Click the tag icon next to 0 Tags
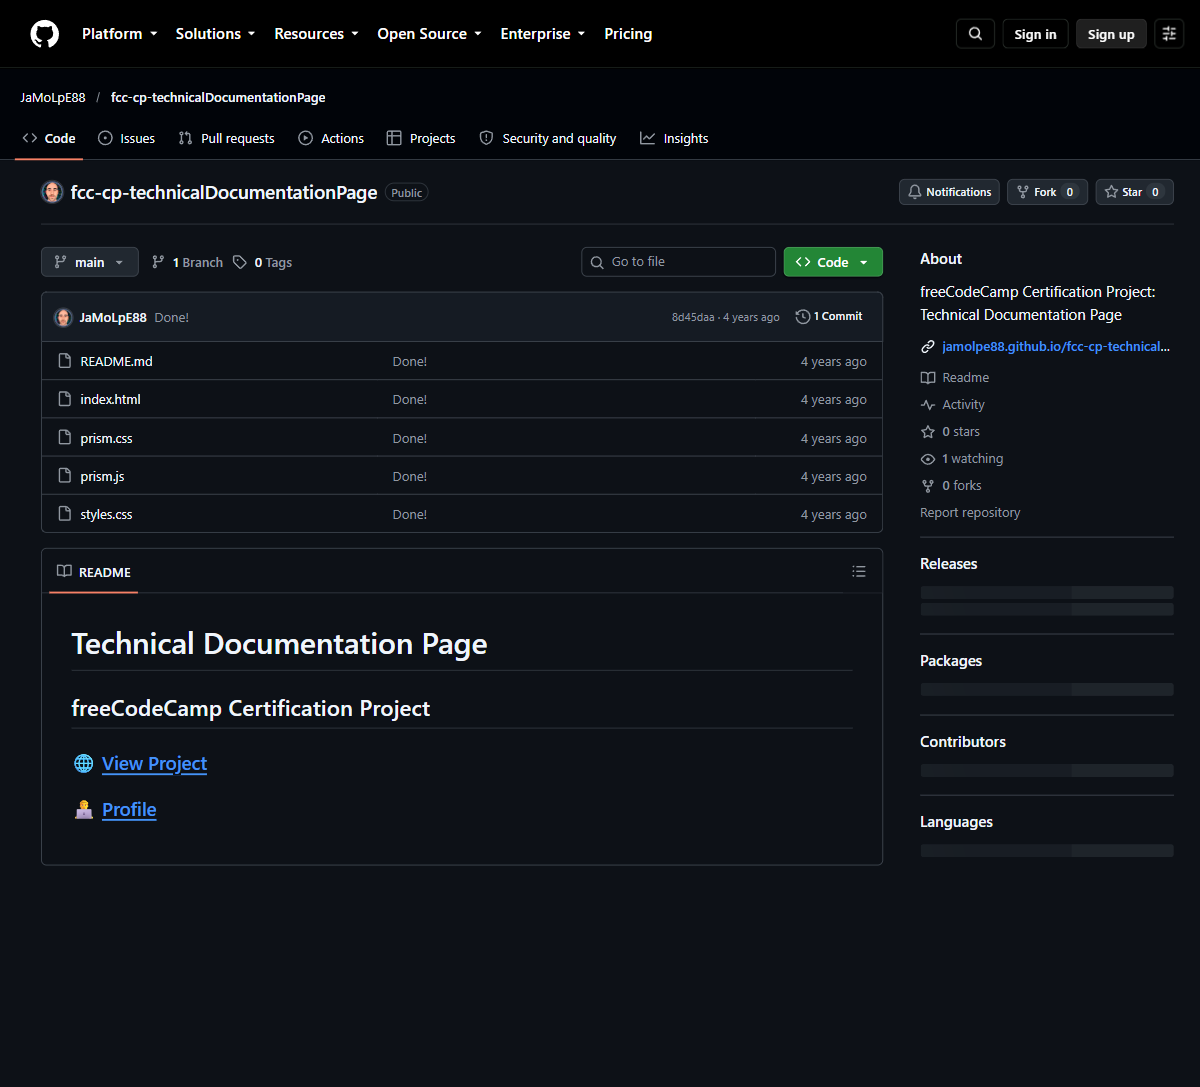 click(x=240, y=262)
